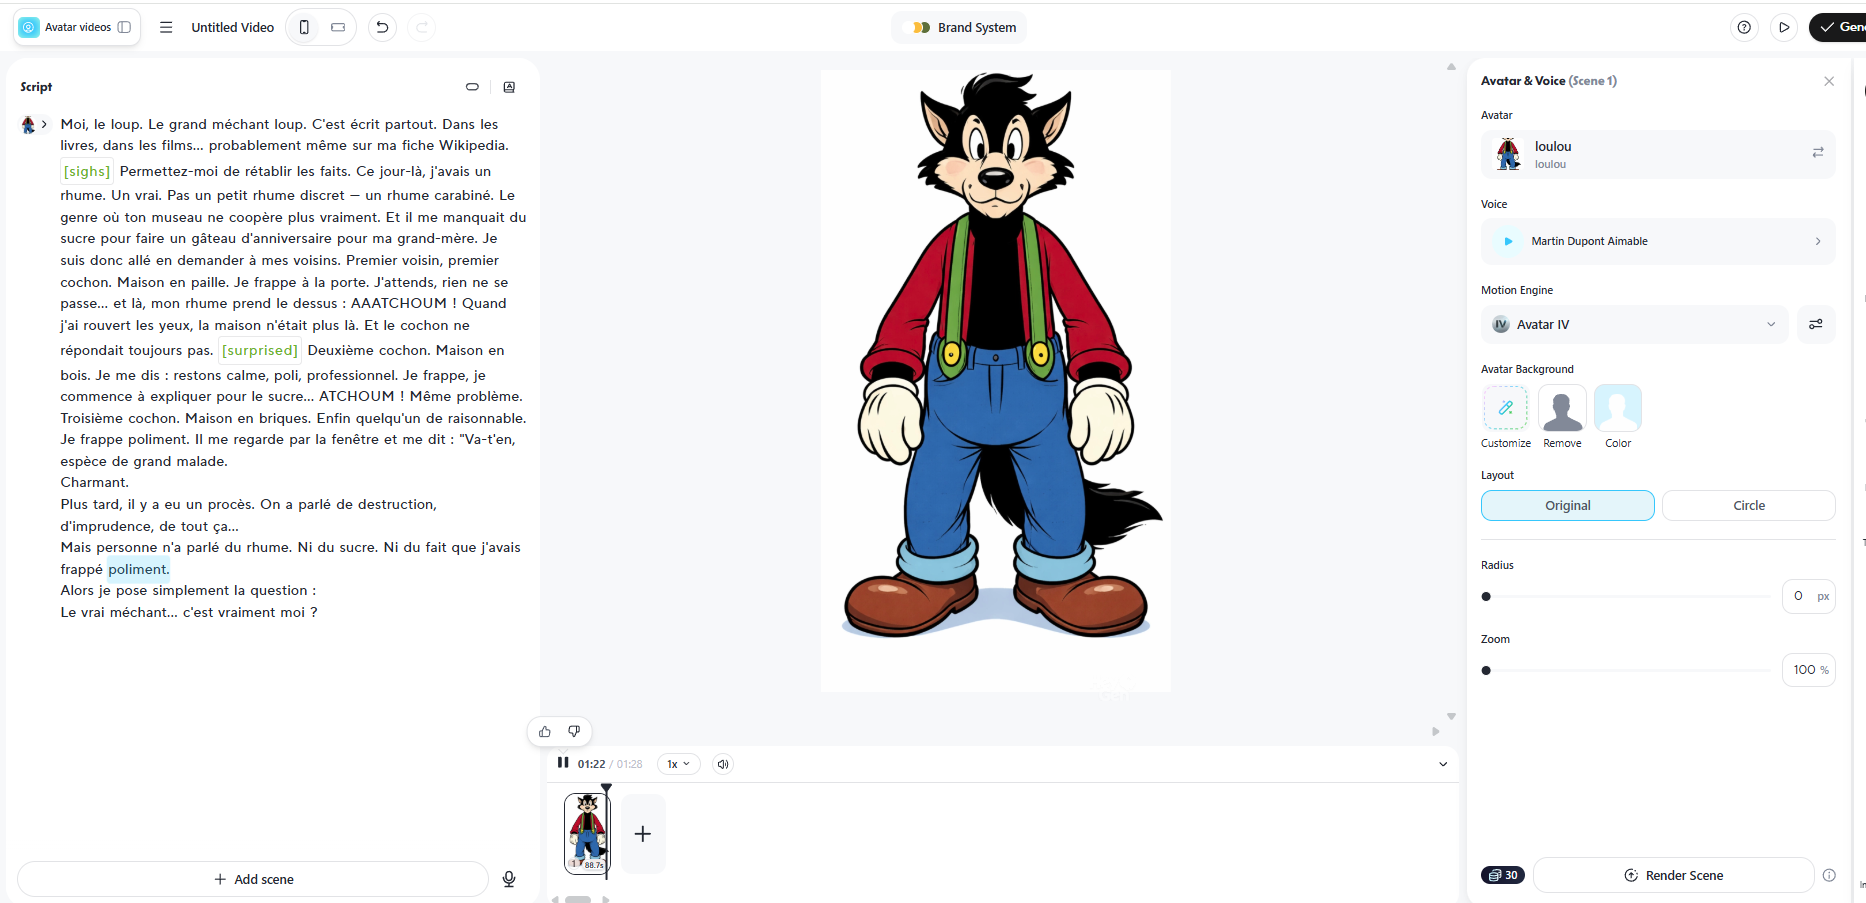Mute the timeline volume
The height and width of the screenshot is (903, 1866).
click(723, 764)
